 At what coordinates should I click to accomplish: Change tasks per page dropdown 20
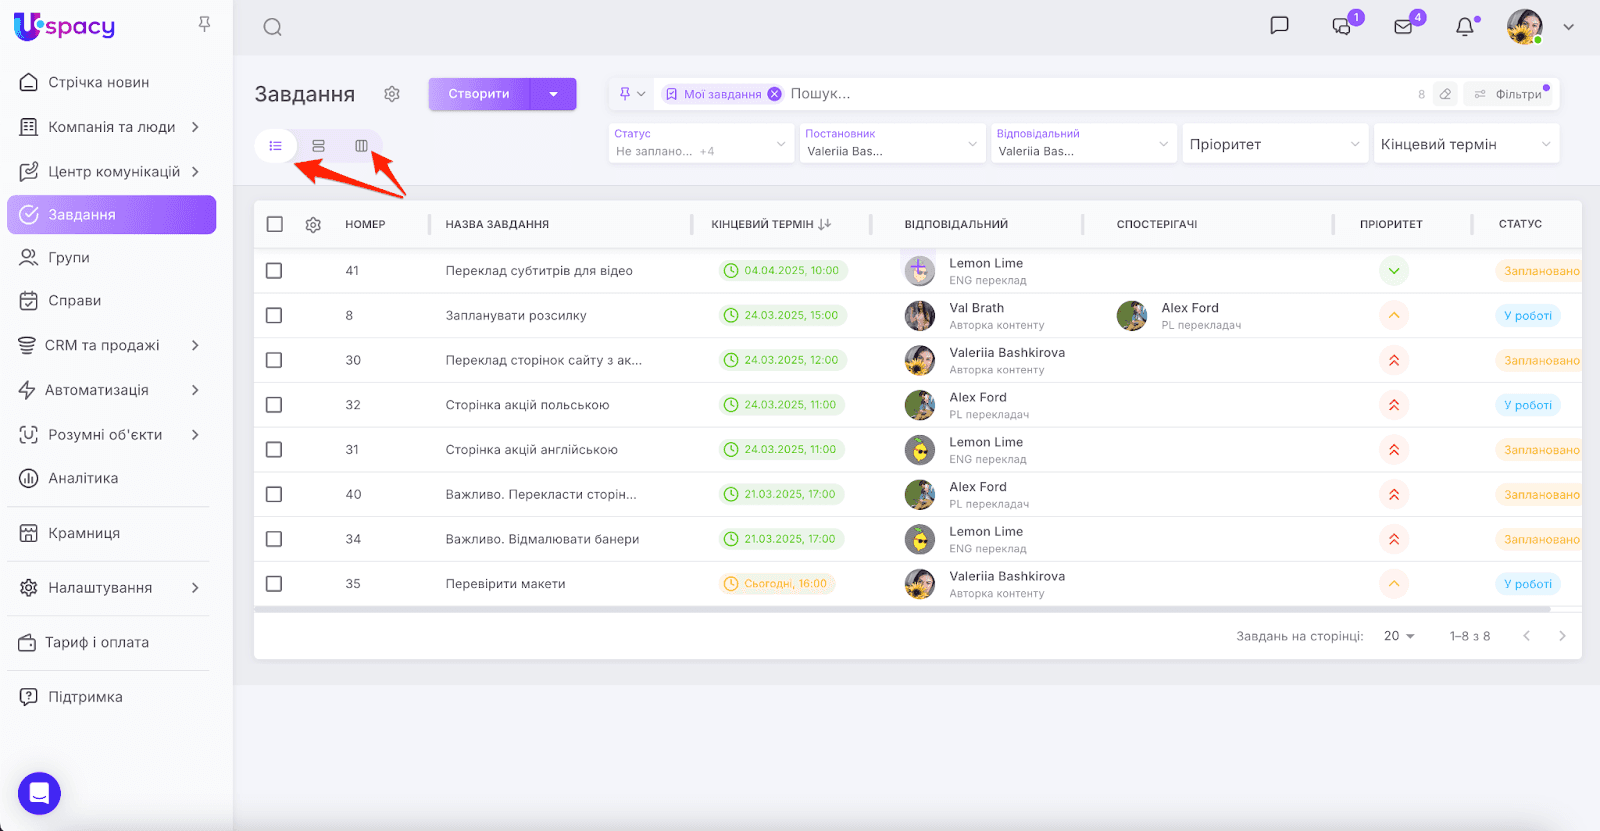point(1399,636)
